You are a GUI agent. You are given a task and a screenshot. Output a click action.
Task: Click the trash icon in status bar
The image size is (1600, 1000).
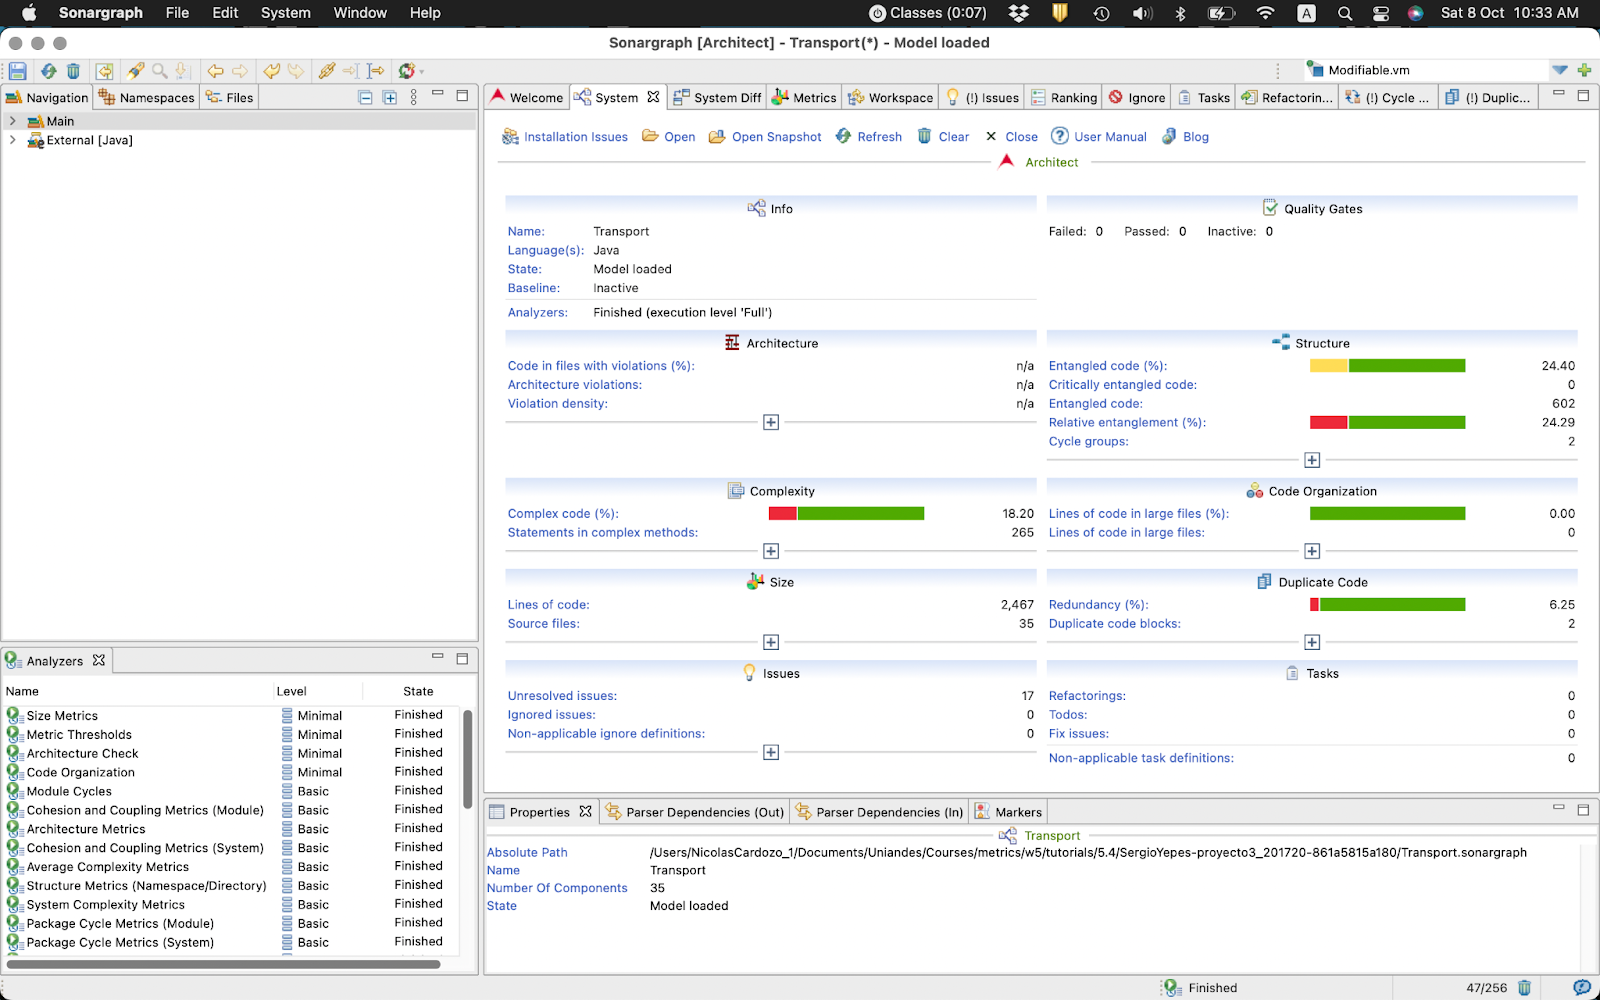click(x=1524, y=988)
